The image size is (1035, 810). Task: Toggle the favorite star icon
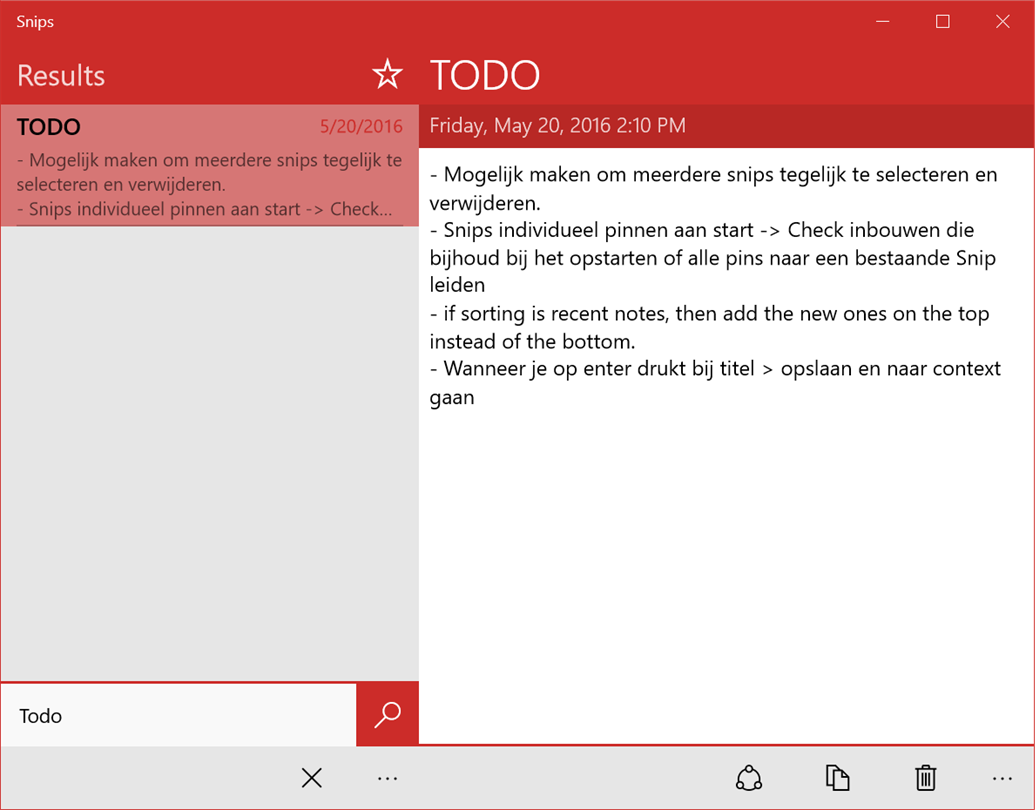click(387, 74)
